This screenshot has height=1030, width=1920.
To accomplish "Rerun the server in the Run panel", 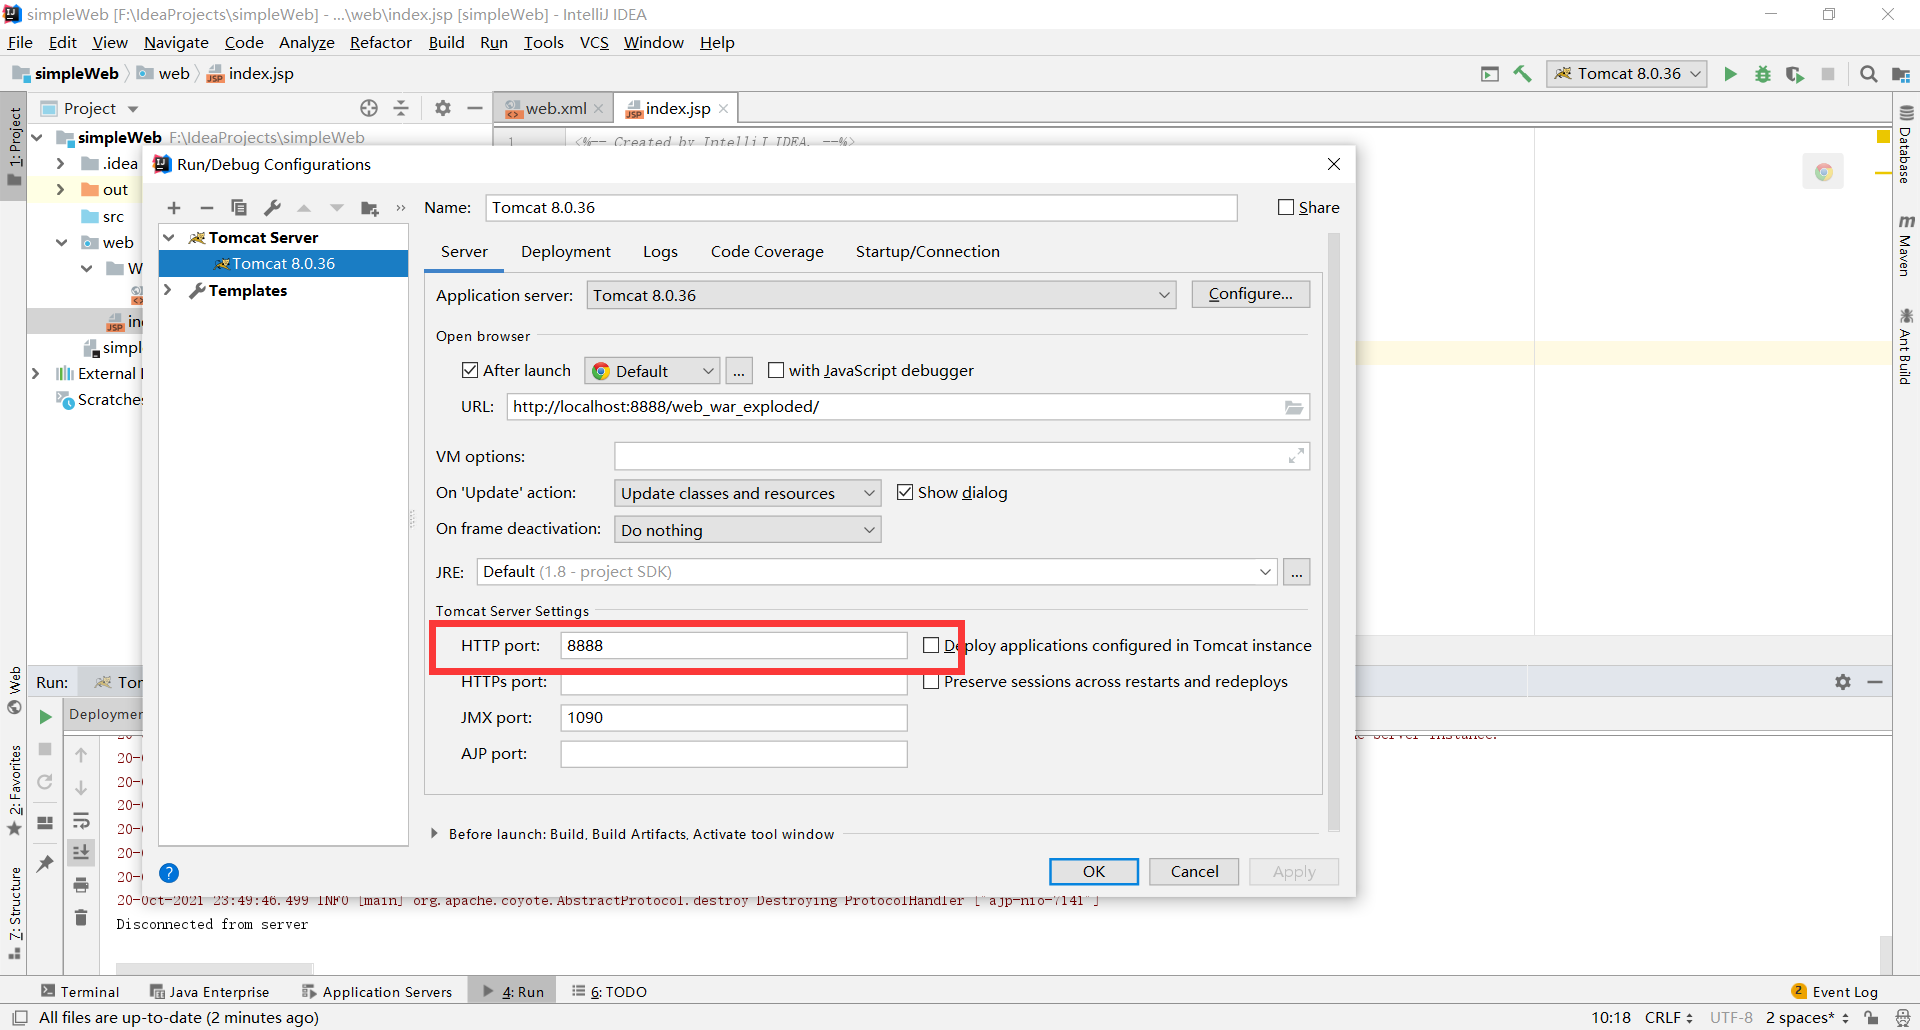I will tap(45, 717).
